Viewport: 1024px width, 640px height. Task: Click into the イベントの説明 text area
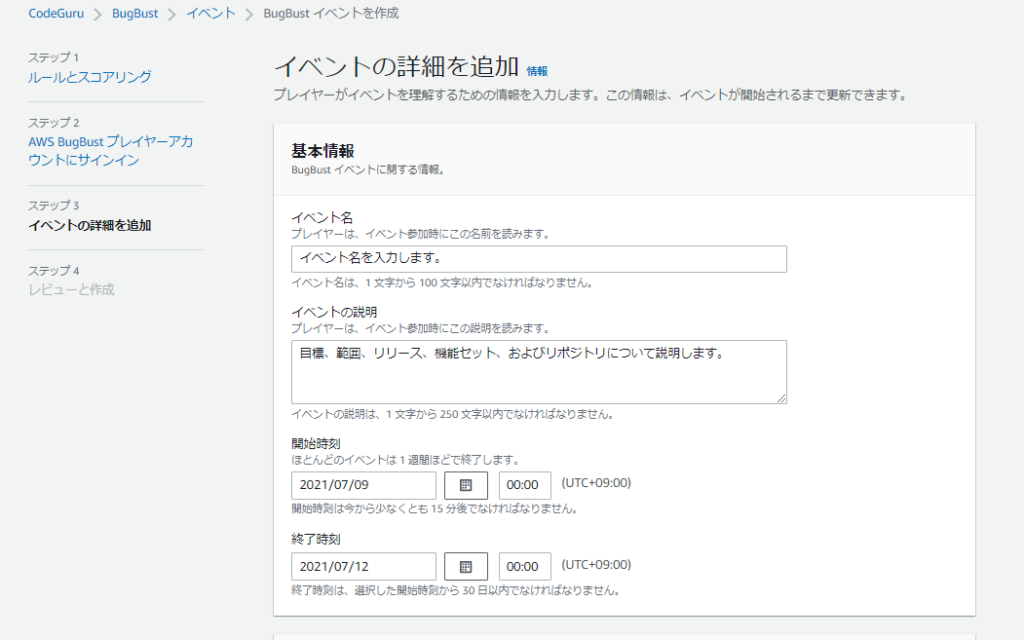(x=539, y=371)
